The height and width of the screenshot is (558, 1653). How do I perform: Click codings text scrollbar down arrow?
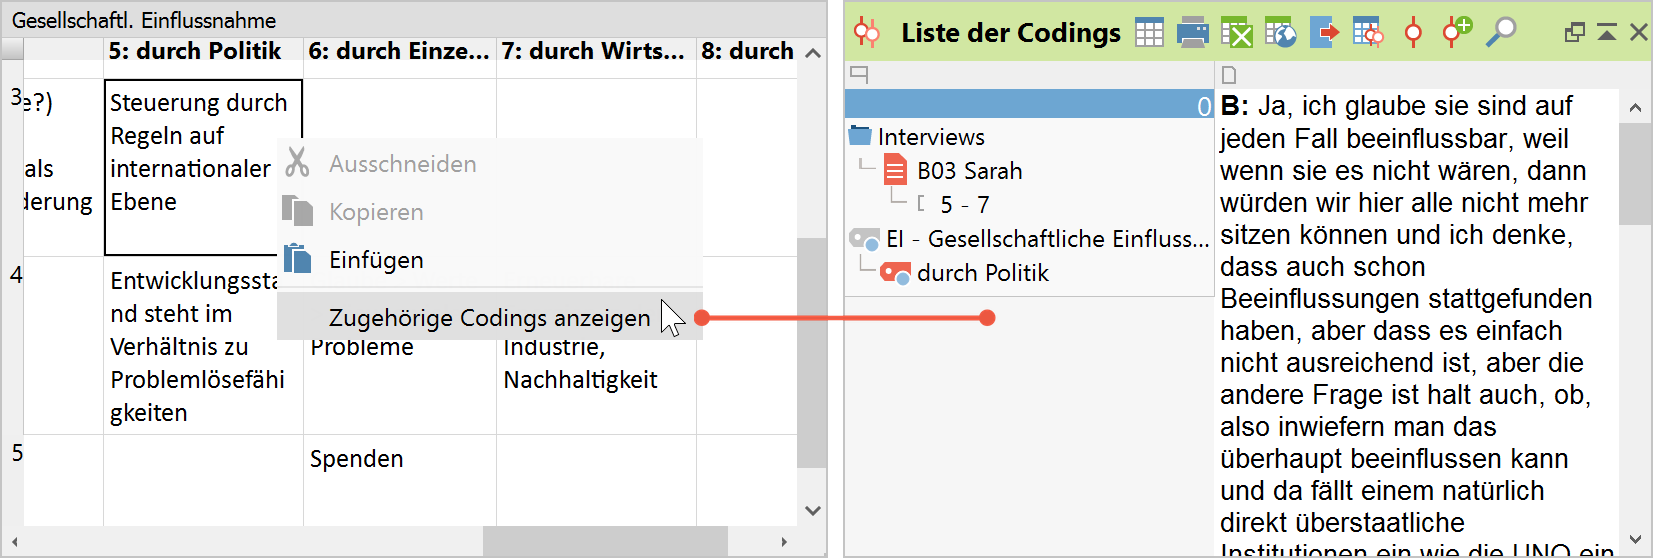point(1635,539)
